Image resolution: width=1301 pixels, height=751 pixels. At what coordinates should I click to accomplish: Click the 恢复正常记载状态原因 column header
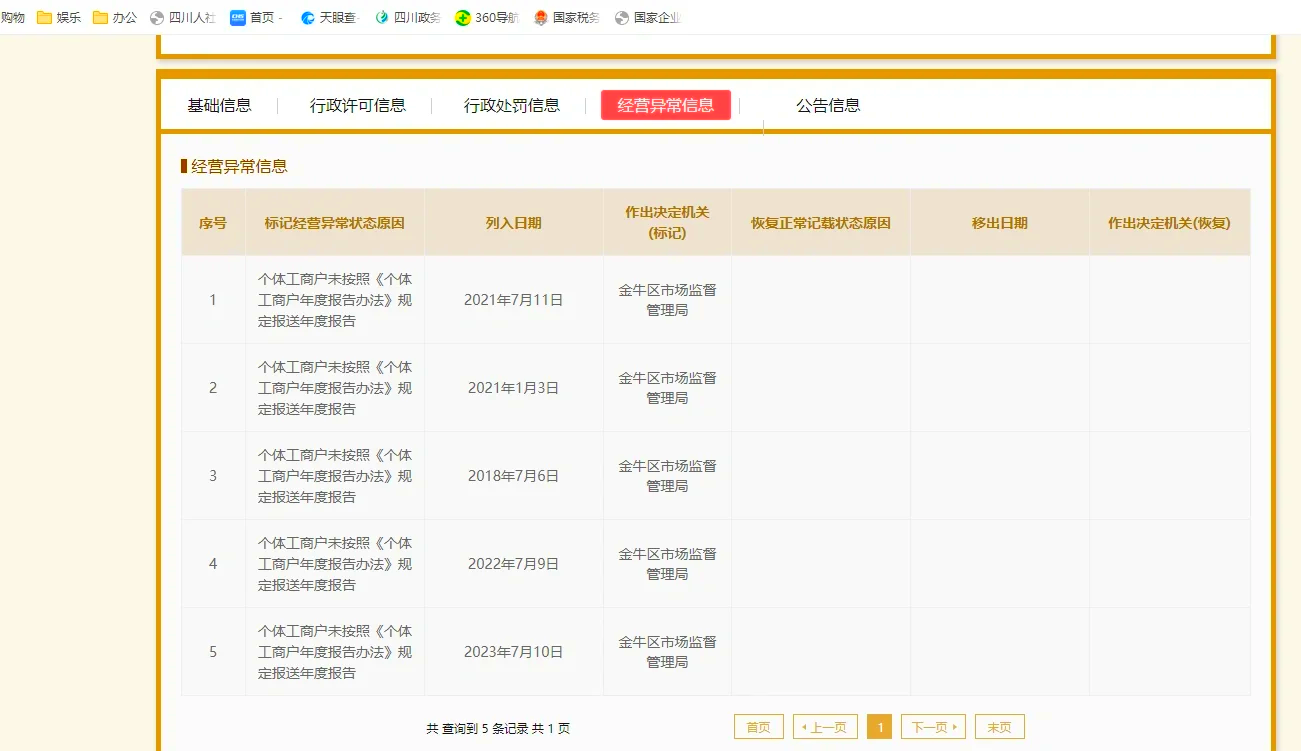click(821, 223)
